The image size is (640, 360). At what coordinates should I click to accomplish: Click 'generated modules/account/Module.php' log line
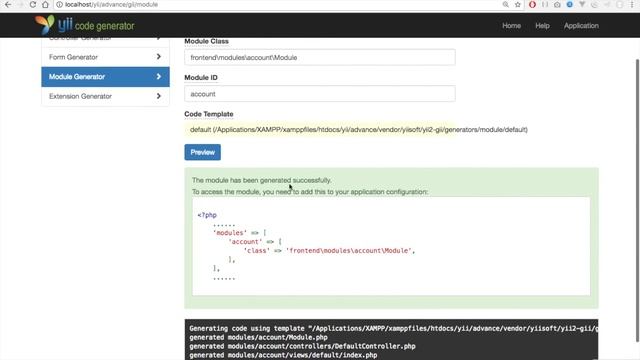[x=258, y=337]
